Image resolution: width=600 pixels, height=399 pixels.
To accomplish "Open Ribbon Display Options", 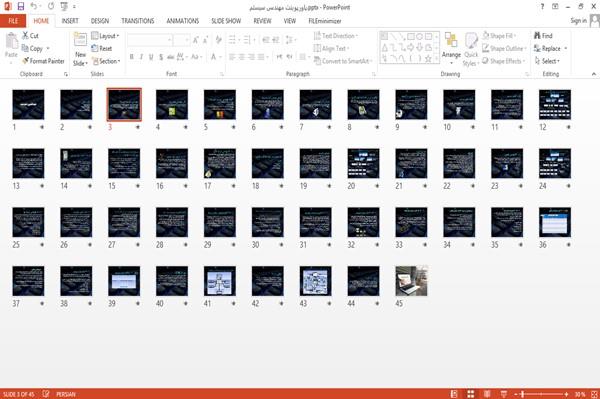I will pos(555,7).
